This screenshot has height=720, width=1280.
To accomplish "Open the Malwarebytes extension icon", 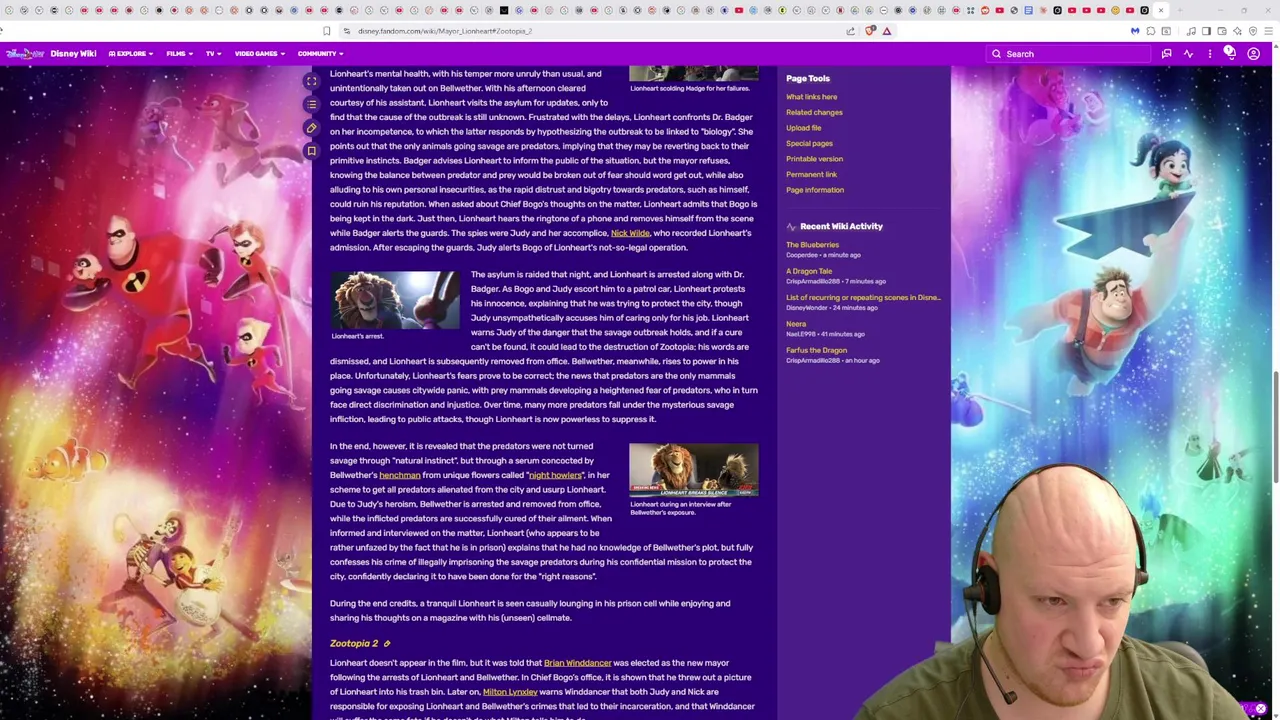I will [x=1135, y=31].
